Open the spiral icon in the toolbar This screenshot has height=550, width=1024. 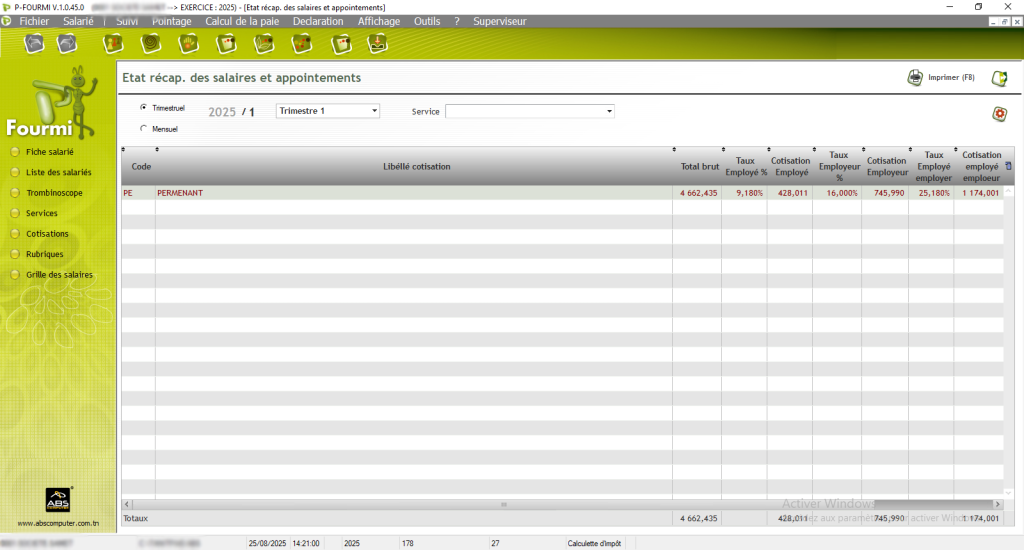point(151,43)
